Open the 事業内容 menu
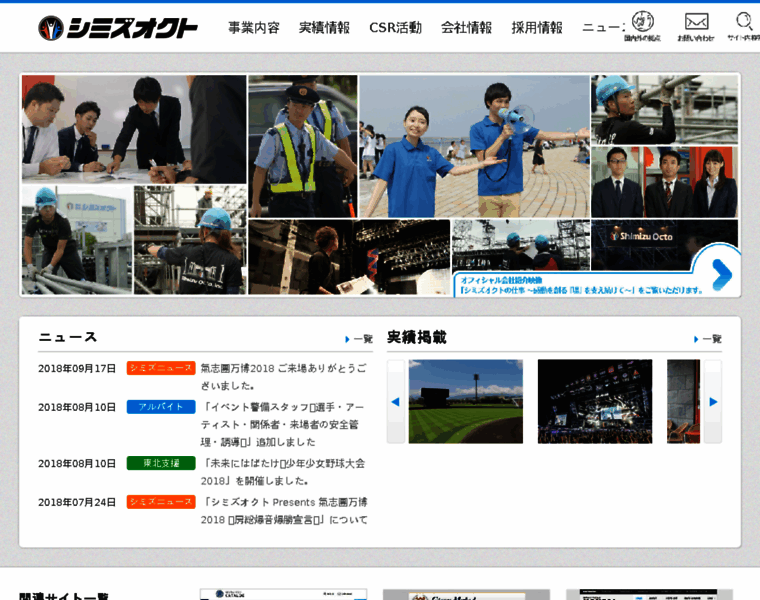This screenshot has width=760, height=600. point(254,28)
